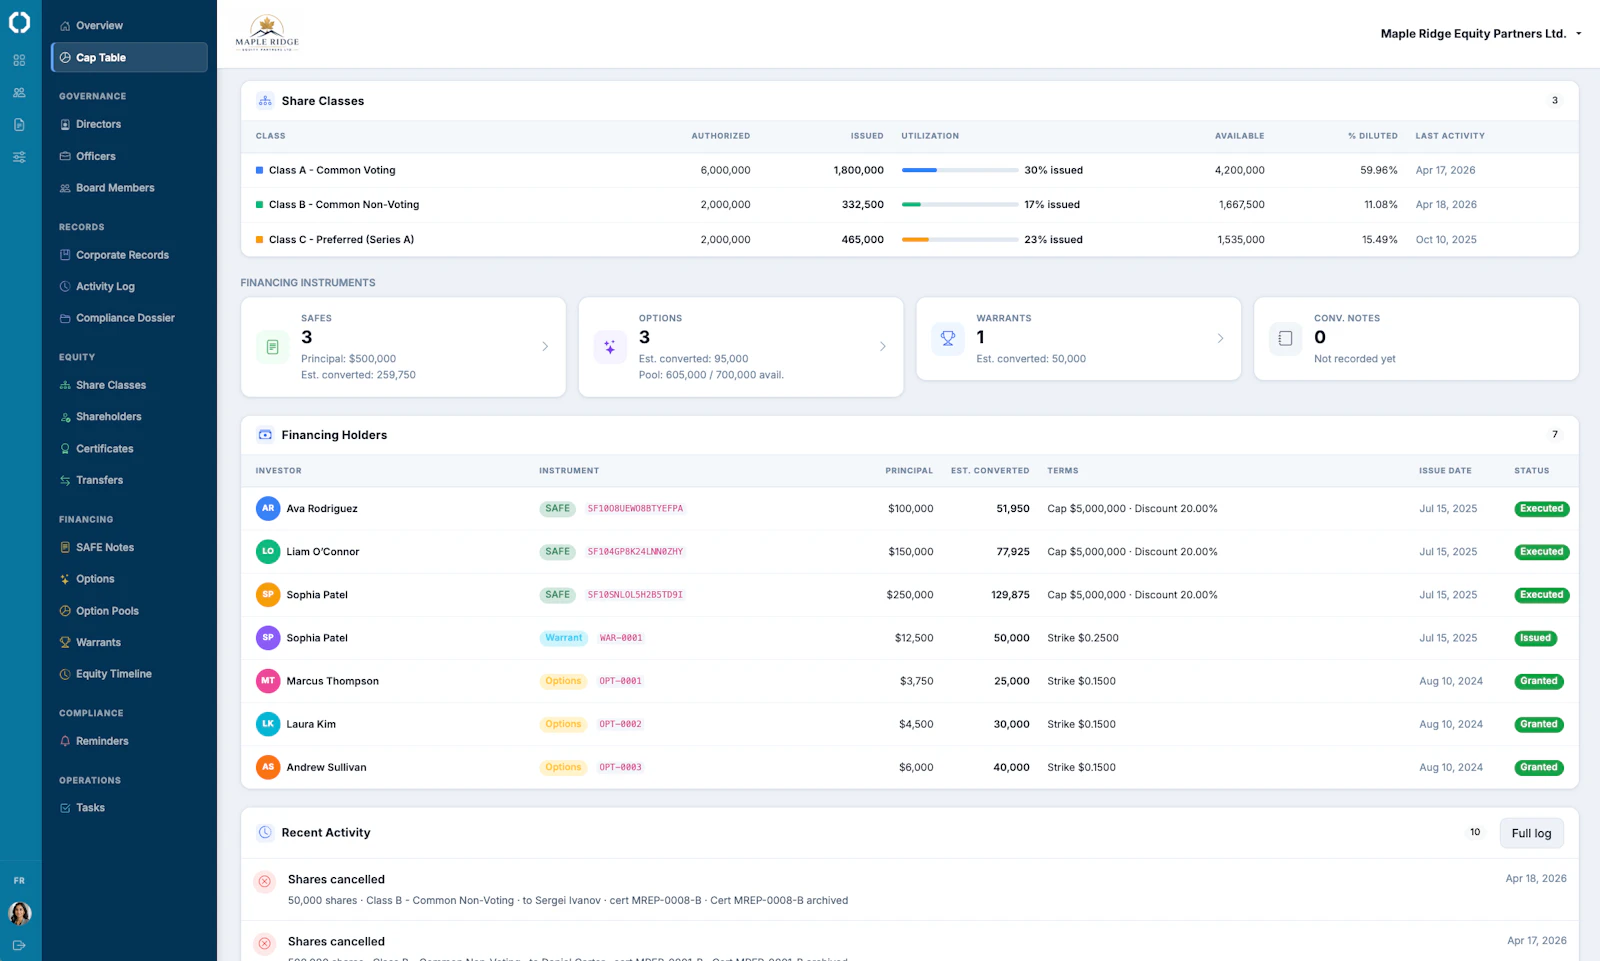Viewport: 1600px width, 961px height.
Task: Click the Options card sparkle icon
Action: tap(610, 347)
